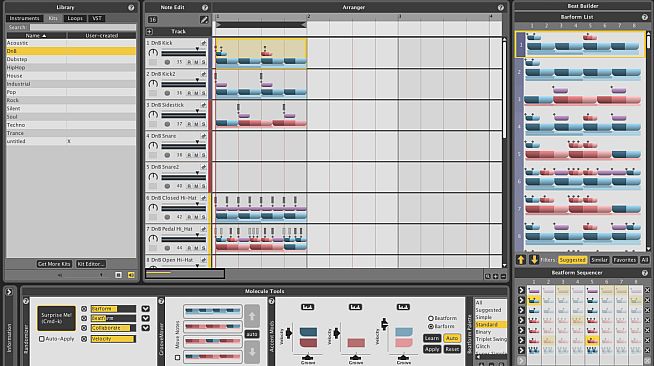The width and height of the screenshot is (654, 366).
Task: Toggle Velocity randomizer enable circle
Action: pyautogui.click(x=84, y=339)
